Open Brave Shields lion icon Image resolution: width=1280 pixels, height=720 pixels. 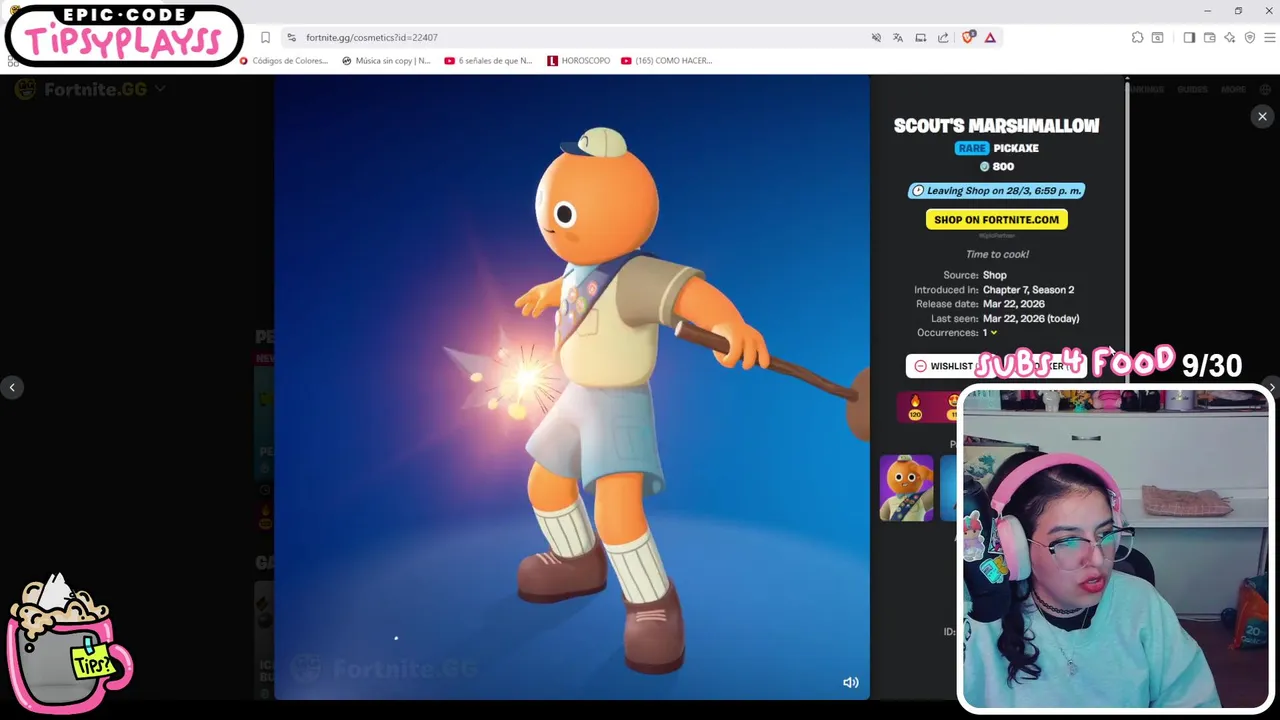pyautogui.click(x=967, y=37)
